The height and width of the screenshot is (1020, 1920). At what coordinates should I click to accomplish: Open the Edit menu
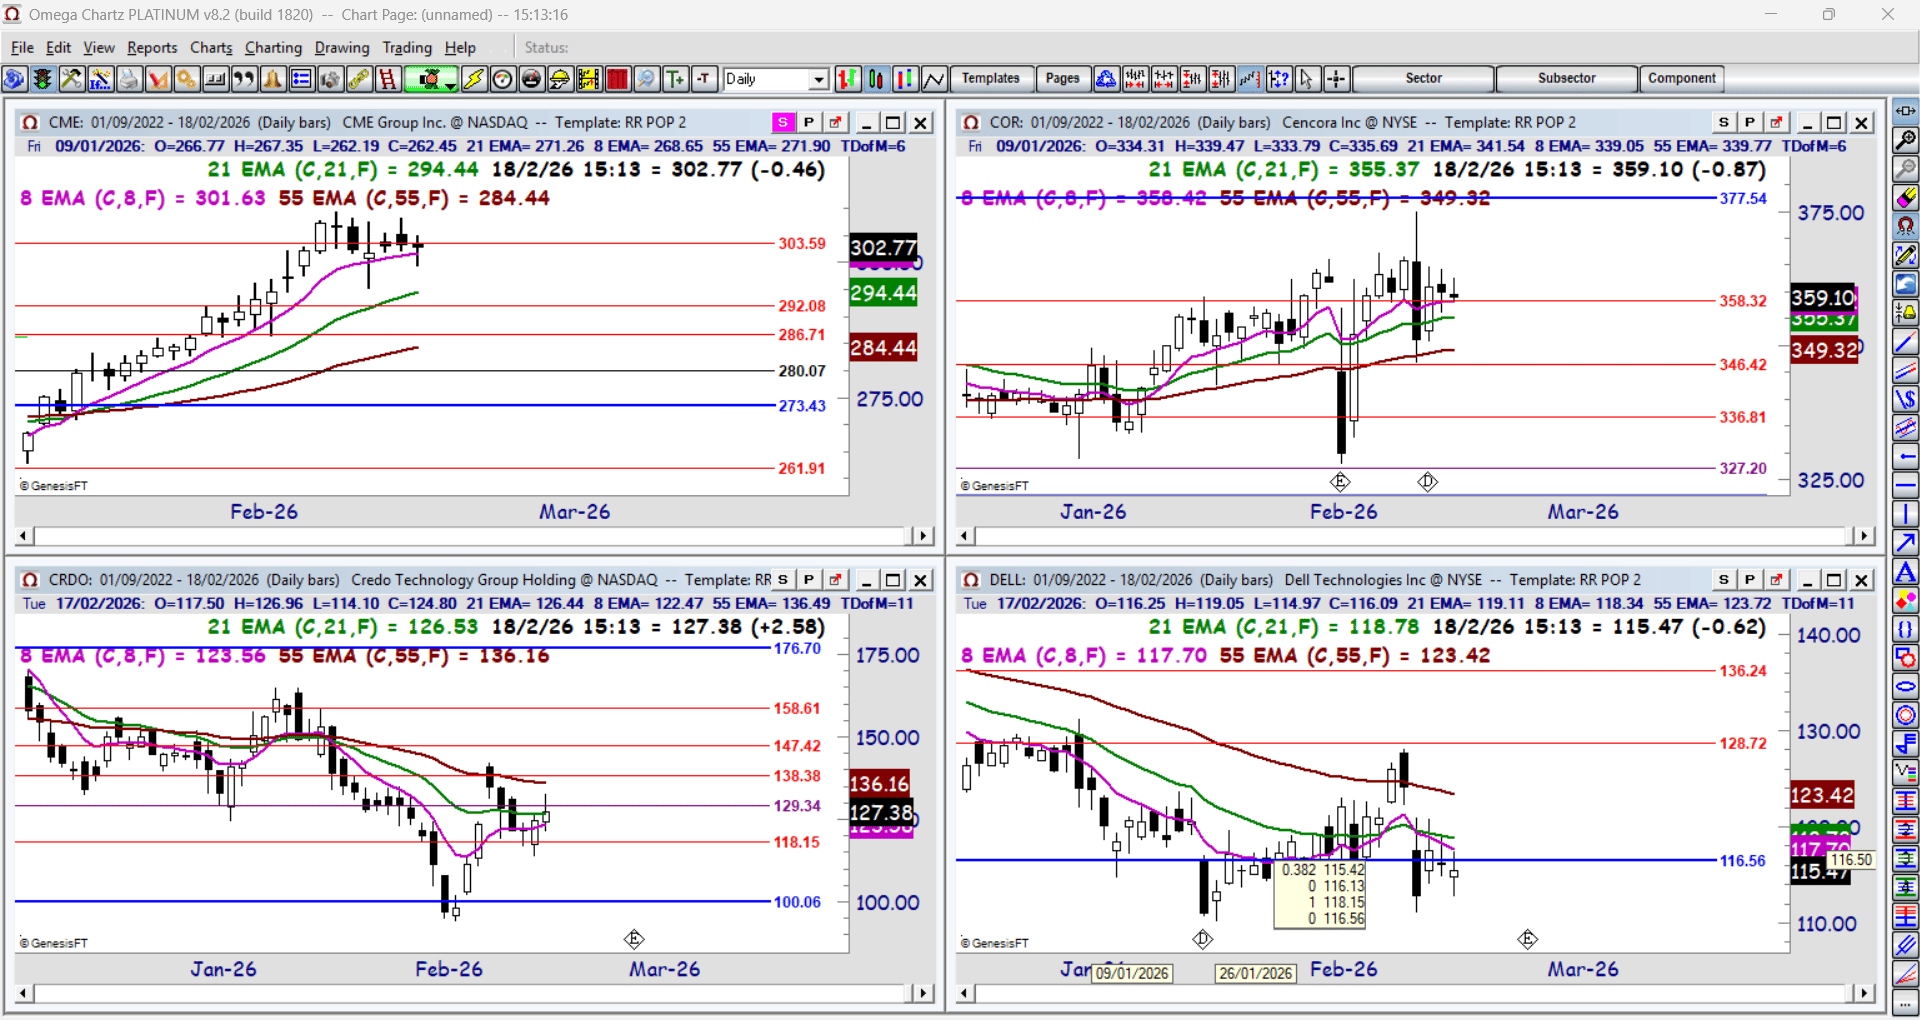click(59, 47)
